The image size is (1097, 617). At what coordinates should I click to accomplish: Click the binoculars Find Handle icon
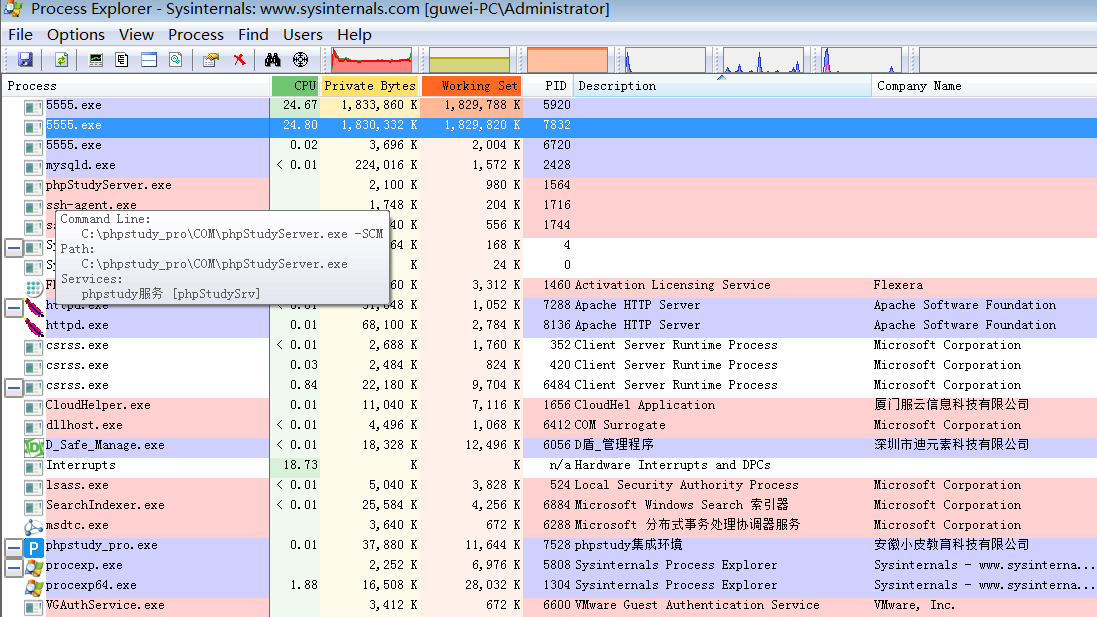272,60
